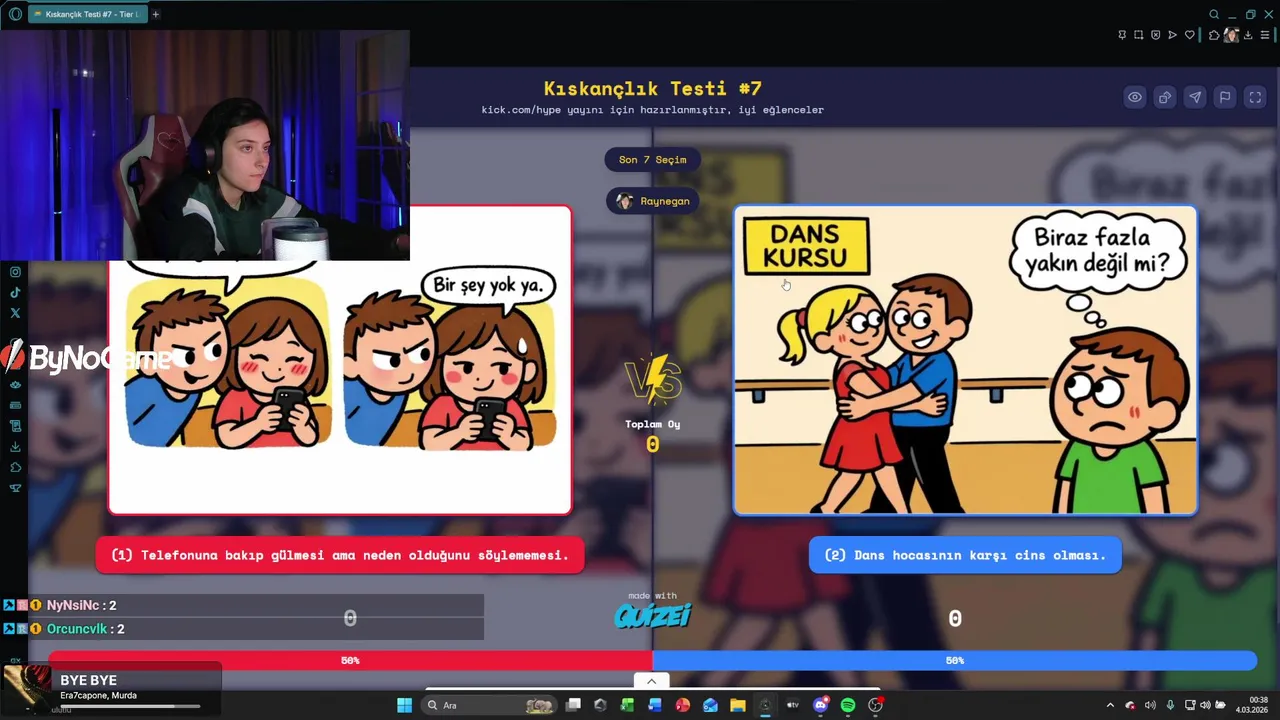Open the Windows Start menu
1280x720 pixels.
point(404,705)
